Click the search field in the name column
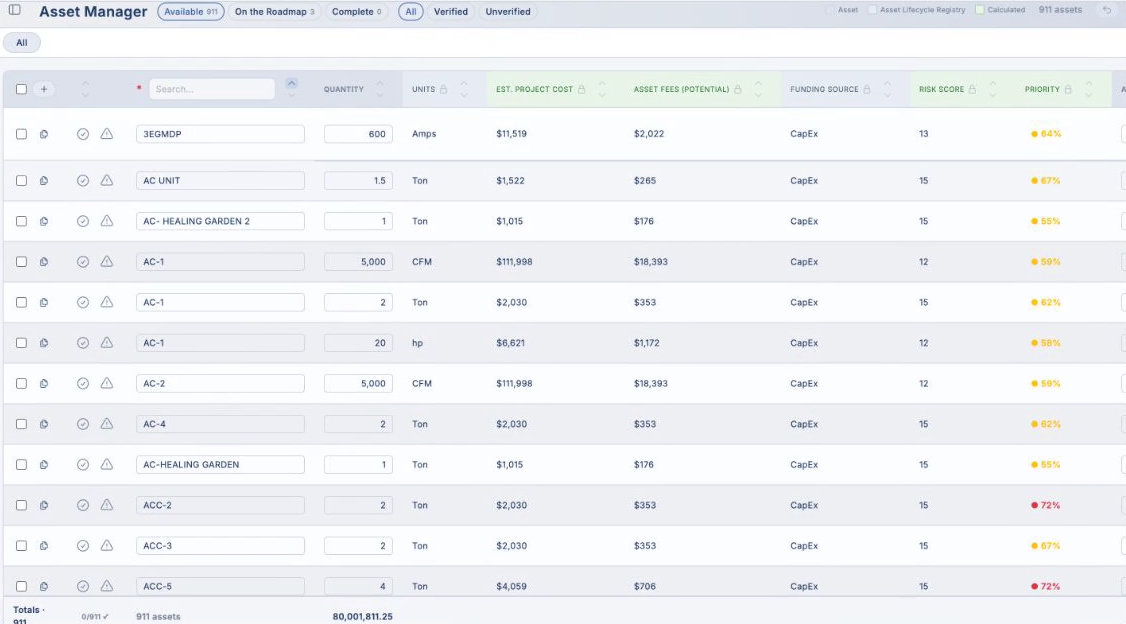Image resolution: width=1126 pixels, height=624 pixels. click(212, 89)
